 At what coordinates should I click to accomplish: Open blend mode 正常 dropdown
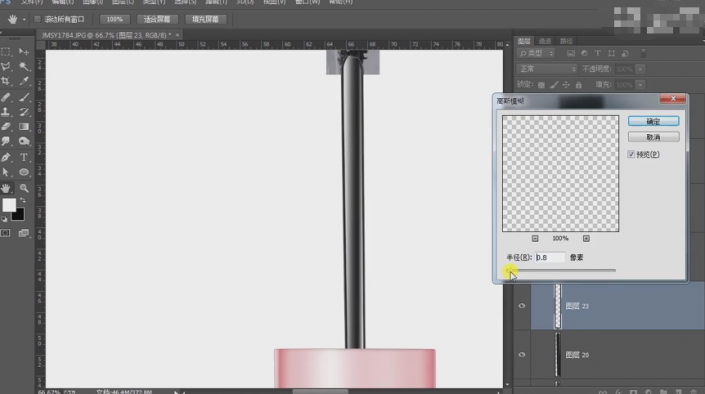547,69
